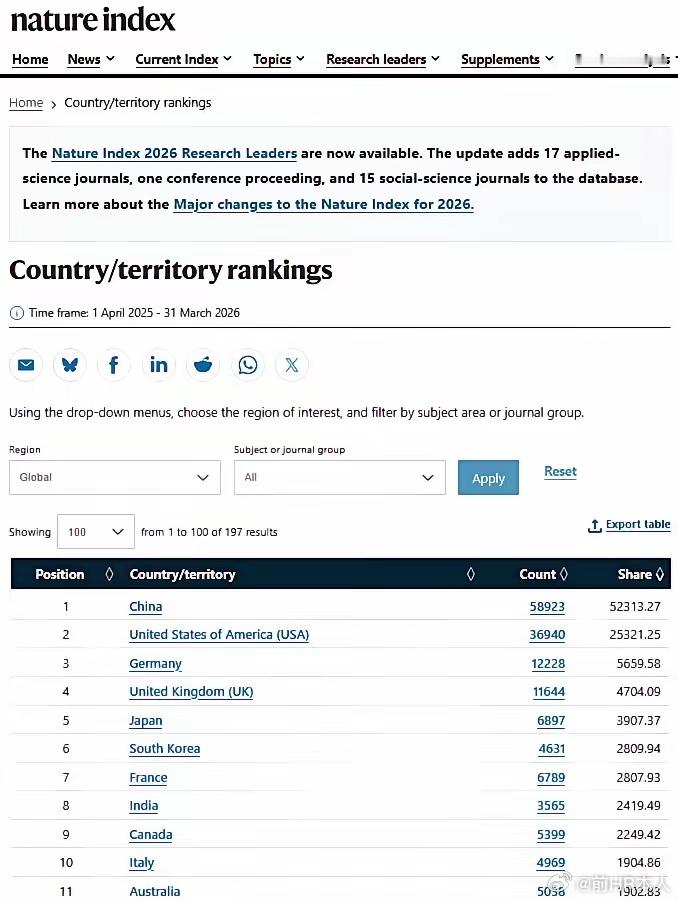Share via WhatsApp icon

tap(247, 364)
